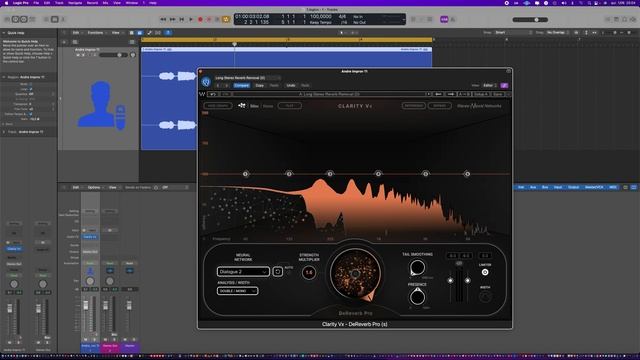
Task: Click the Width knob
Action: pos(485,297)
